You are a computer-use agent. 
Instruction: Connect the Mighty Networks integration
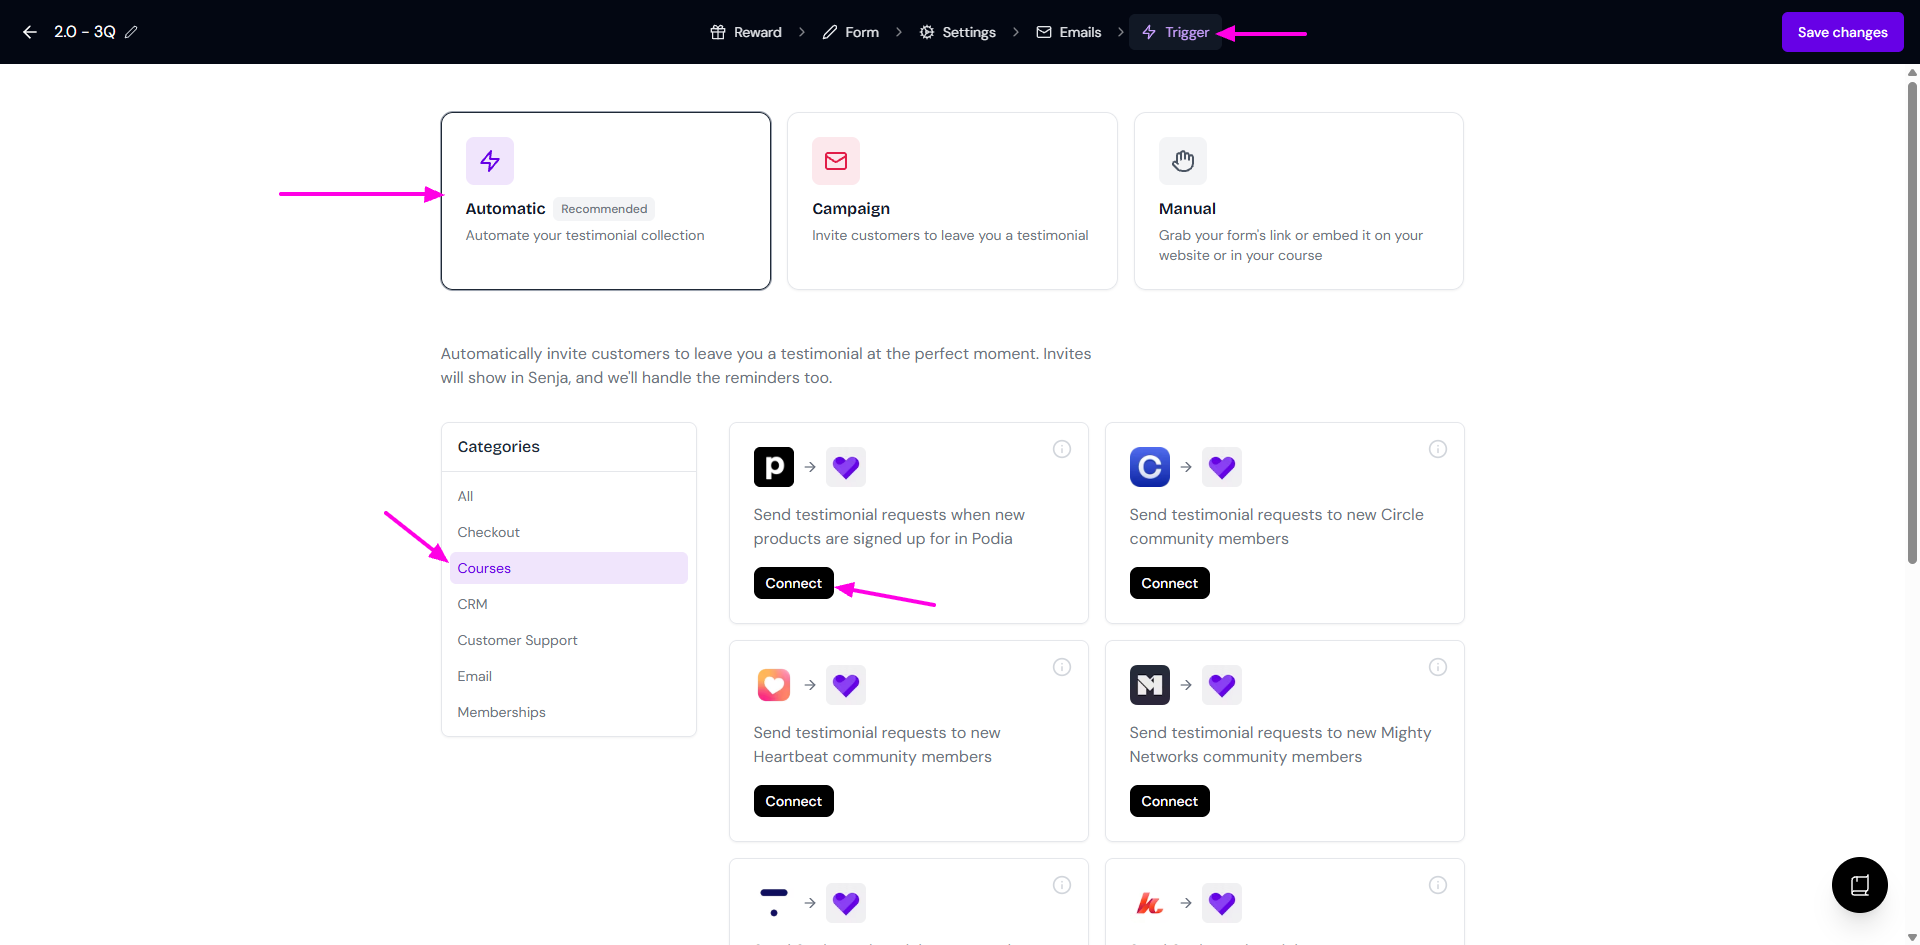point(1169,801)
